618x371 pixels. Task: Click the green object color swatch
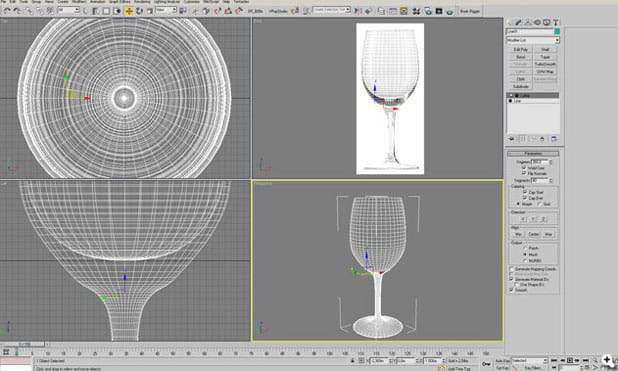coord(557,31)
